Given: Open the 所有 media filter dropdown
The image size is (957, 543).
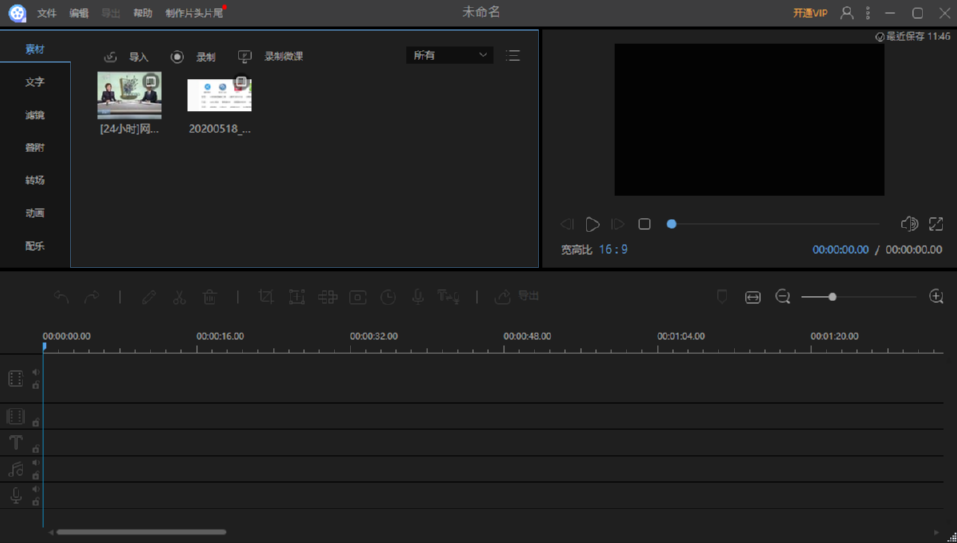Looking at the screenshot, I should (x=449, y=55).
